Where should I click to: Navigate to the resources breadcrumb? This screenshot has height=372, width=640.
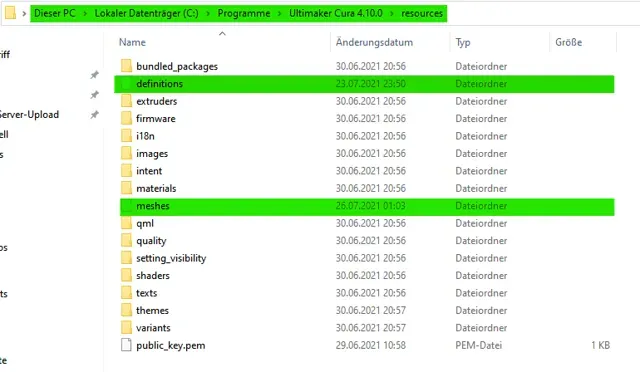[422, 13]
